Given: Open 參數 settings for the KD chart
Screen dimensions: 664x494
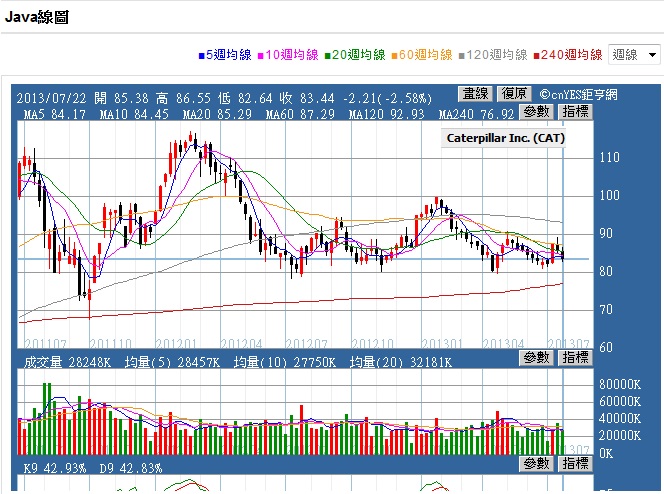Looking at the screenshot, I should (x=536, y=464).
